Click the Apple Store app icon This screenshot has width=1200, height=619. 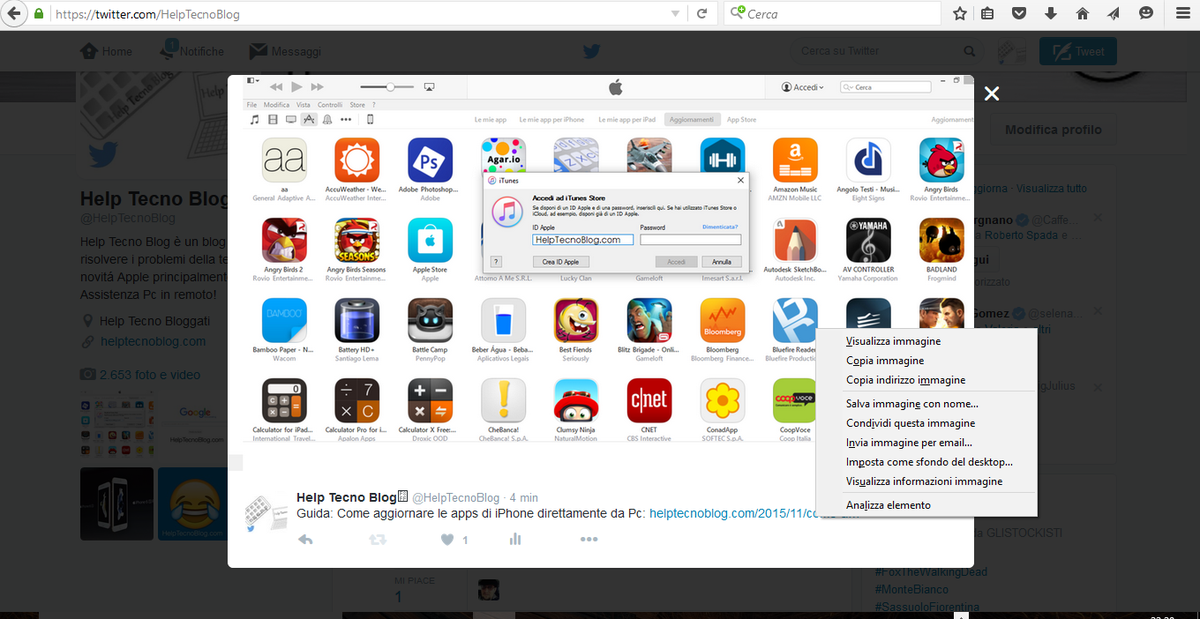[x=430, y=240]
